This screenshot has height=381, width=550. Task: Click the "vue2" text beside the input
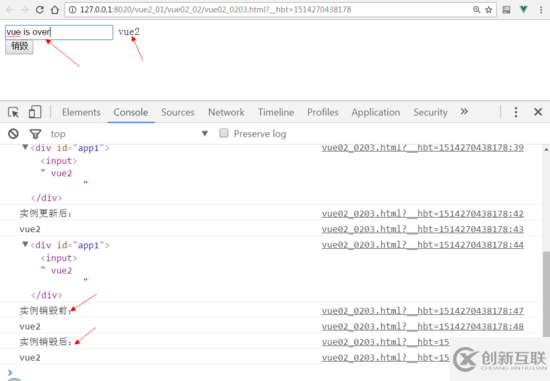[x=129, y=32]
